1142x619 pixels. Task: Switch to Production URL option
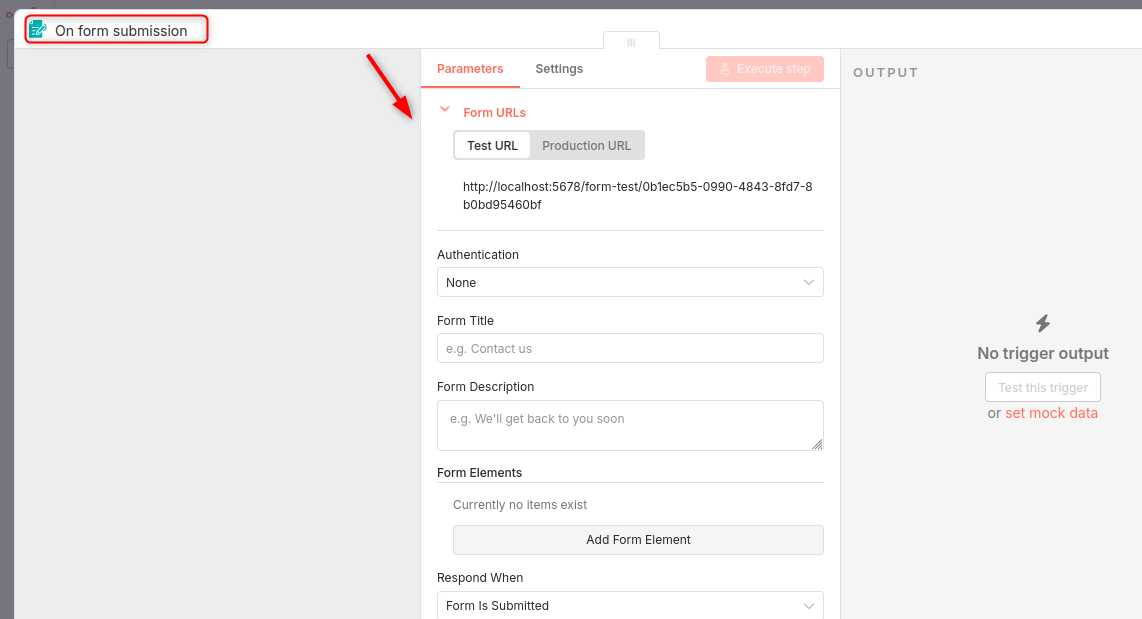pos(586,146)
